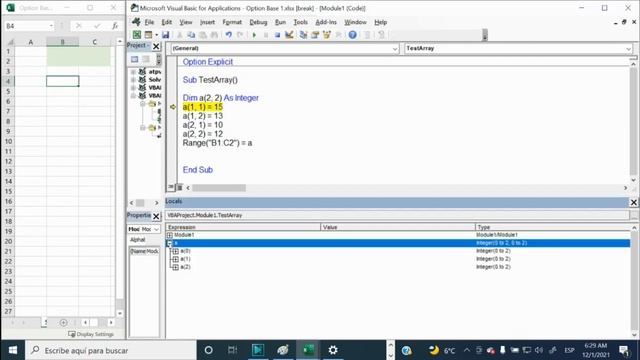The height and width of the screenshot is (360, 640).
Task: Close the Locals window
Action: [633, 202]
